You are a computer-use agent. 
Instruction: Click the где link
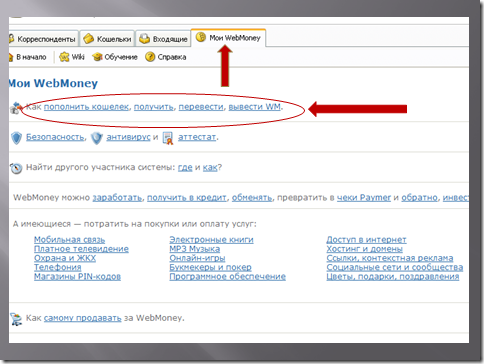click(185, 167)
